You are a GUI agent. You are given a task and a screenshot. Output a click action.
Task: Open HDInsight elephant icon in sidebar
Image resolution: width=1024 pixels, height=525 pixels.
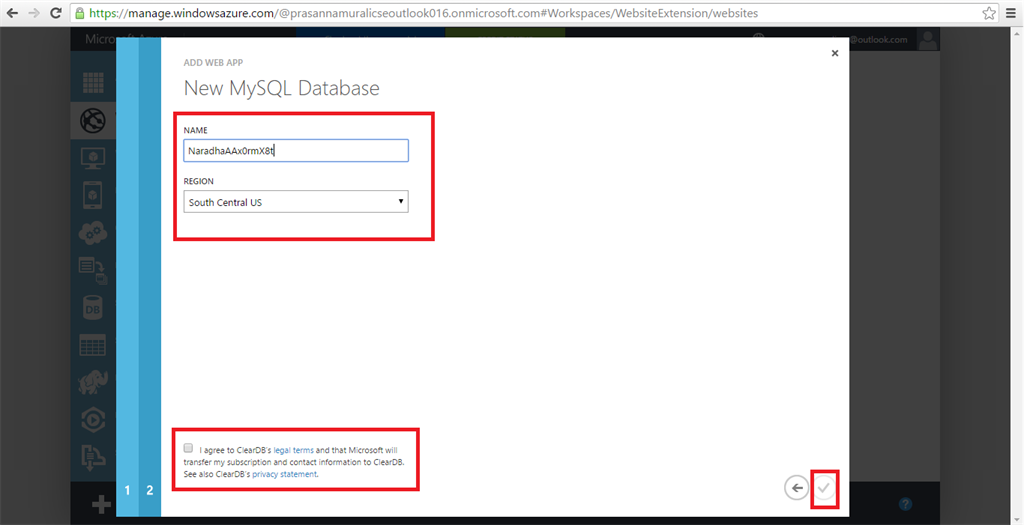pos(93,383)
